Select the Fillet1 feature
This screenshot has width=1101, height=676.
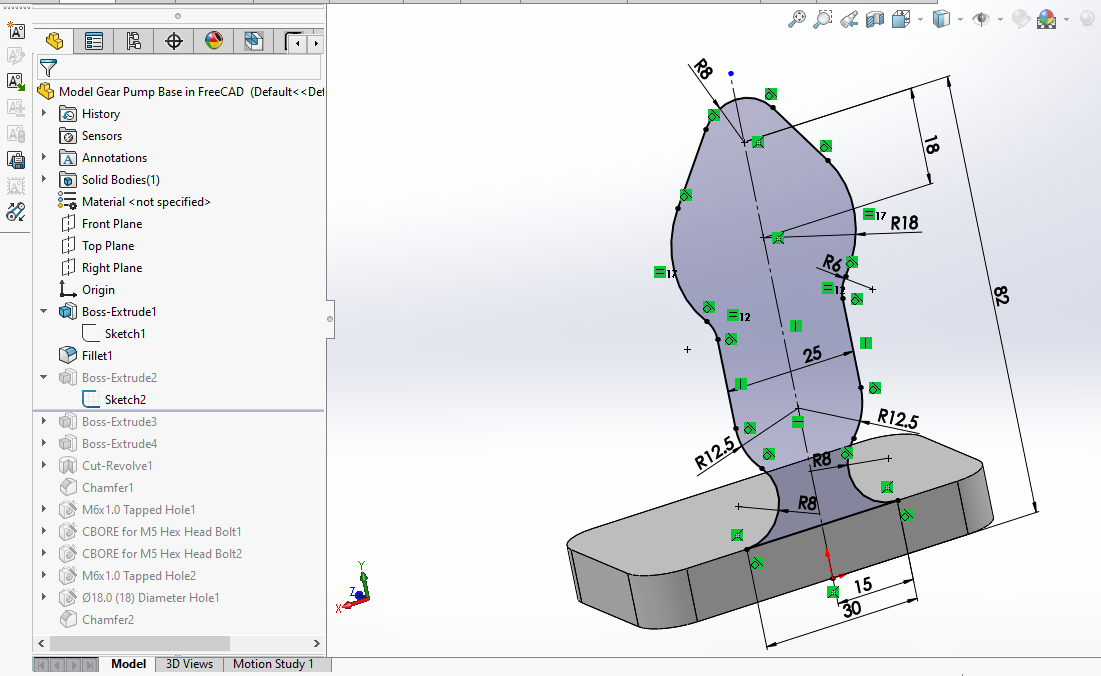[x=97, y=356]
